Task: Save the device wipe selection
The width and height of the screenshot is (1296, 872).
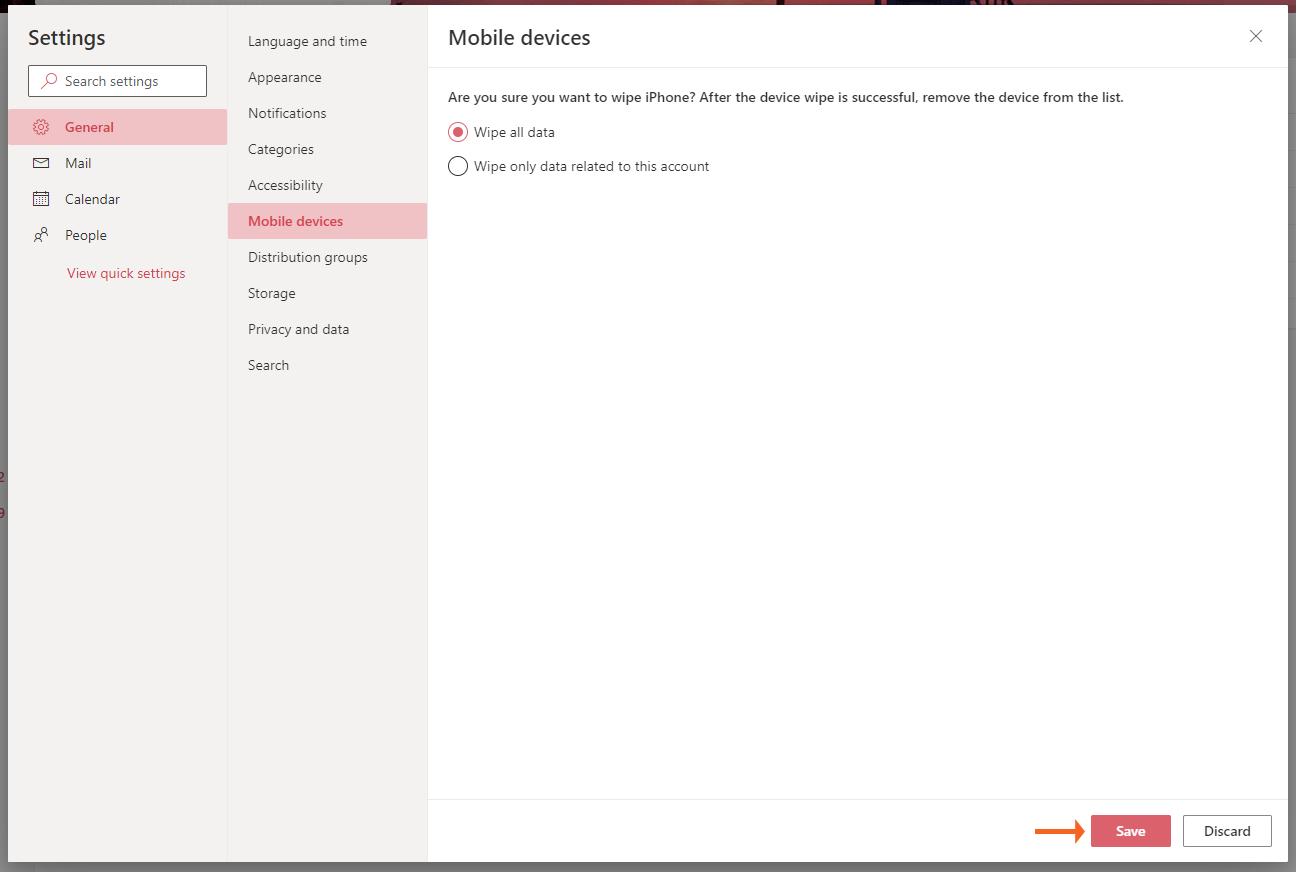Action: coord(1130,831)
